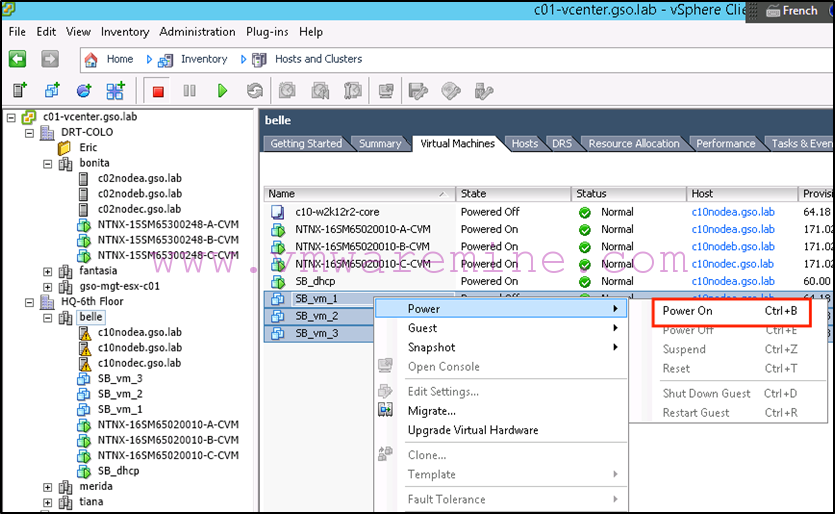Viewport: 835px width, 514px height.
Task: Click the gray Forward navigation arrow
Action: (50, 59)
